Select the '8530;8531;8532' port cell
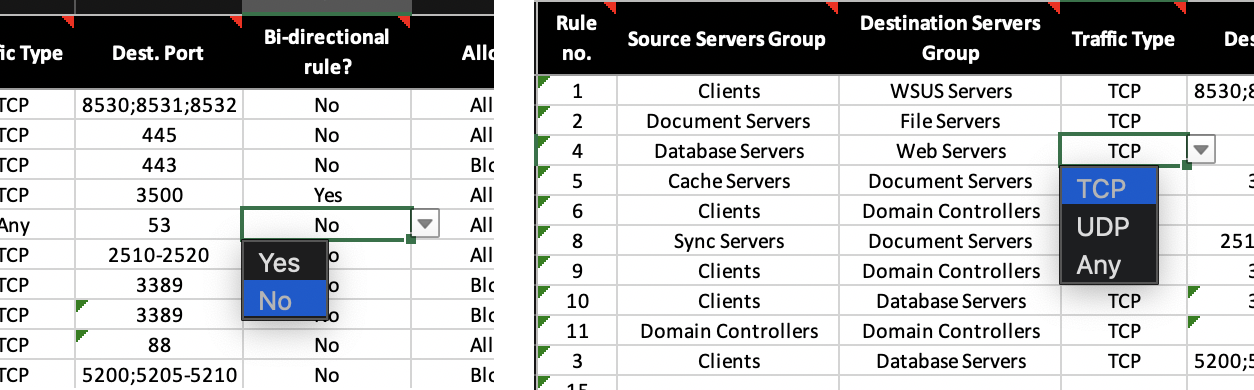The image size is (1254, 390). coord(158,105)
